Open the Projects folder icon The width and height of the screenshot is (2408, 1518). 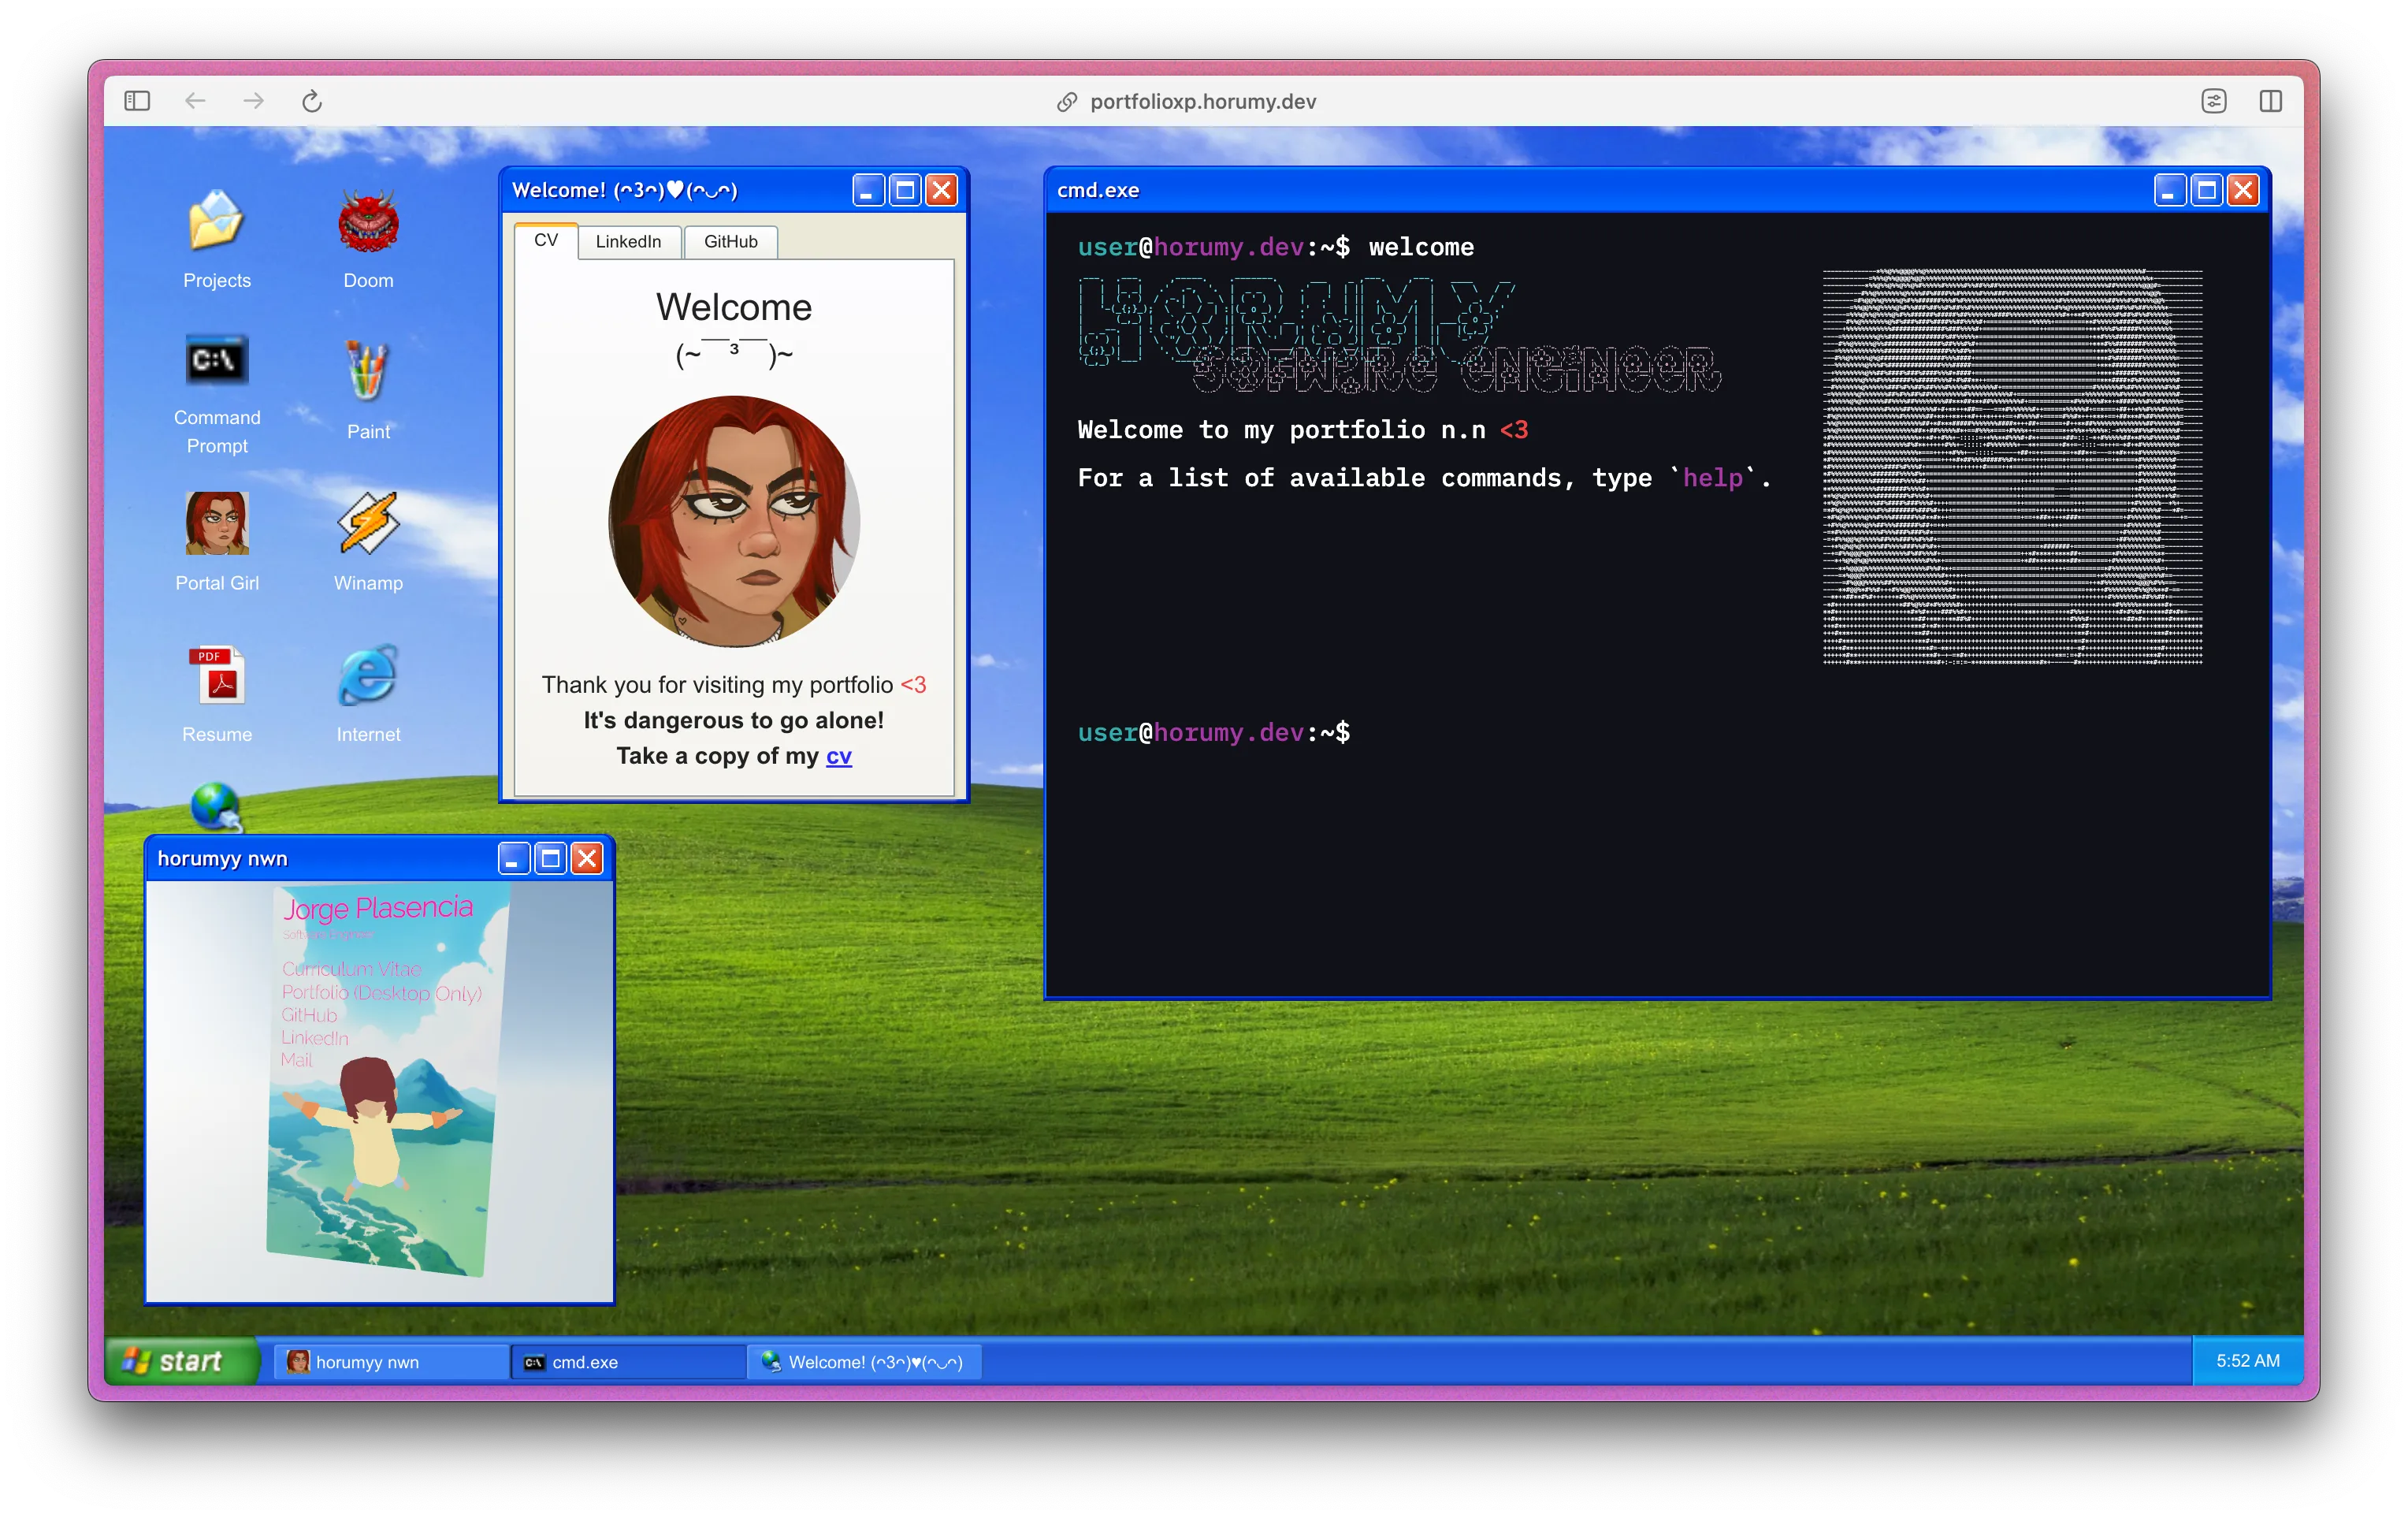click(x=216, y=223)
